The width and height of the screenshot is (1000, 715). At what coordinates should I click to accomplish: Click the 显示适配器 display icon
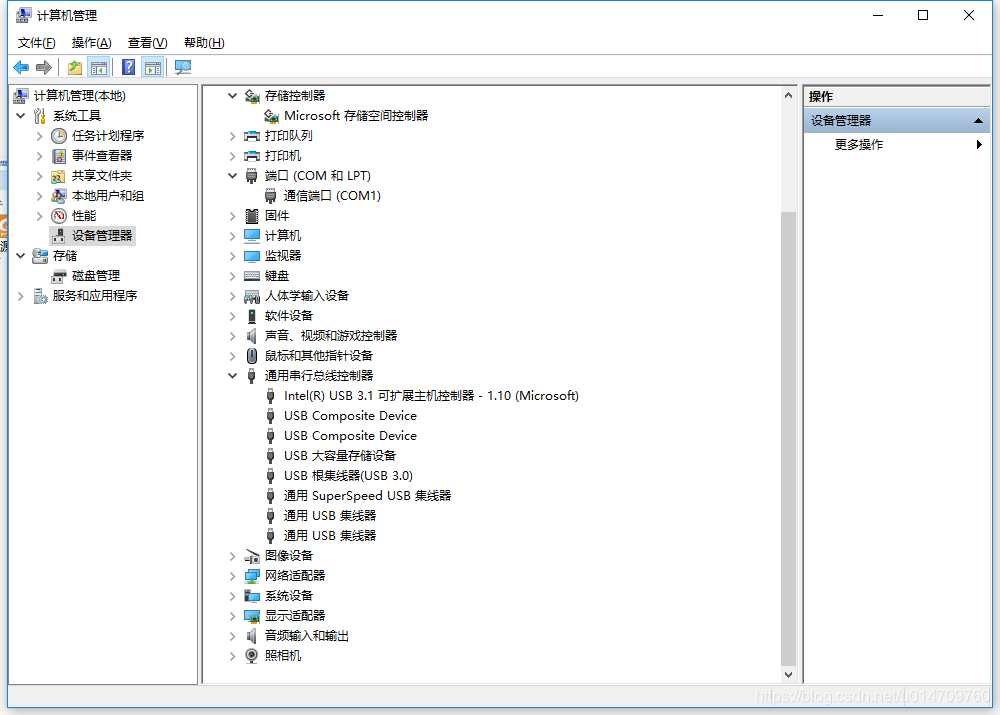coord(252,616)
